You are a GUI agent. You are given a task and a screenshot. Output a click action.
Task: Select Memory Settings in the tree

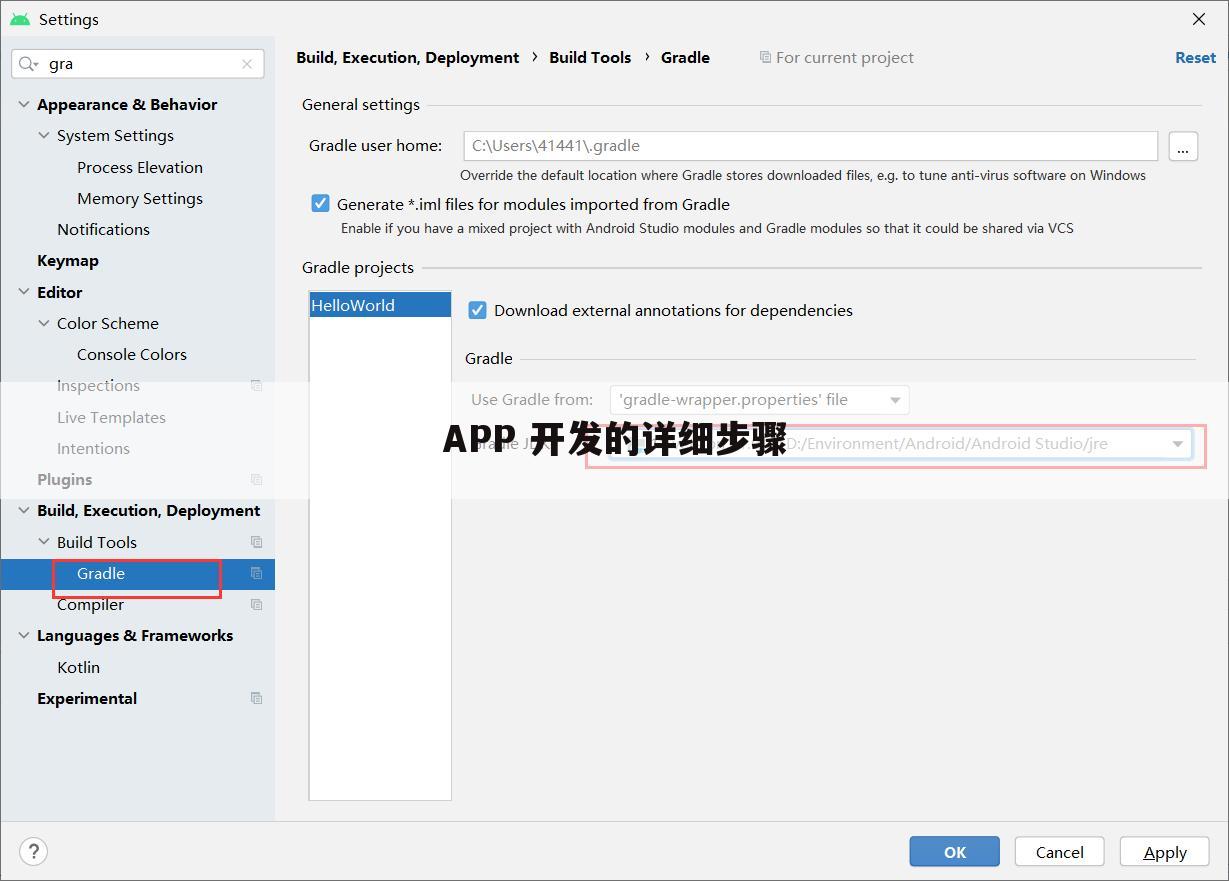140,199
